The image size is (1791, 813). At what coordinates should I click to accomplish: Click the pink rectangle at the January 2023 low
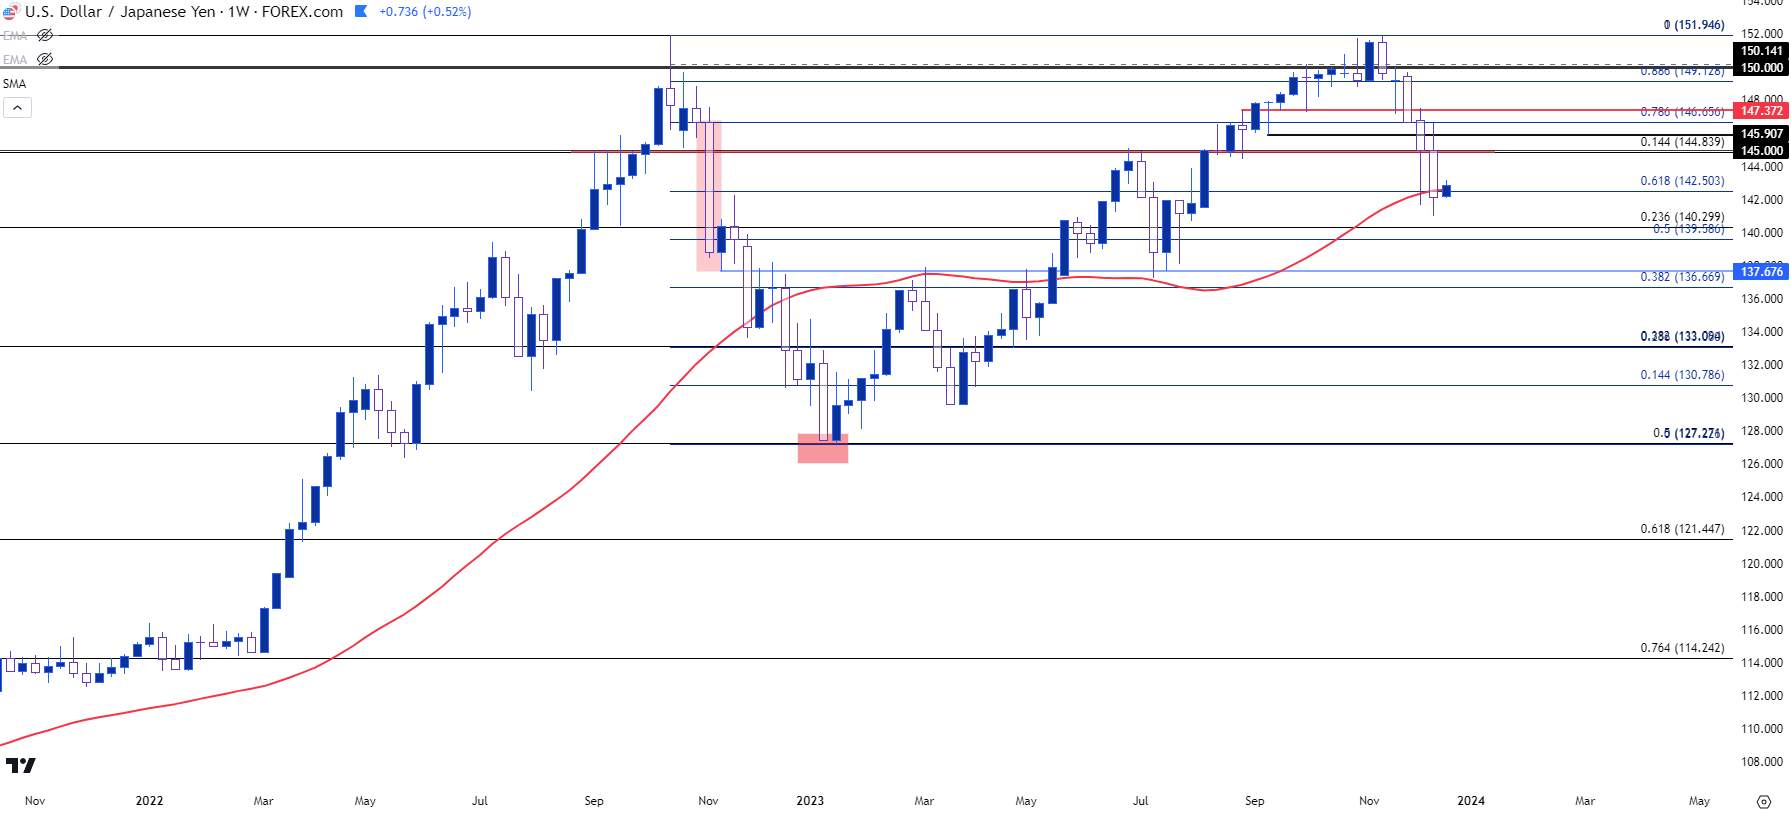[x=822, y=448]
